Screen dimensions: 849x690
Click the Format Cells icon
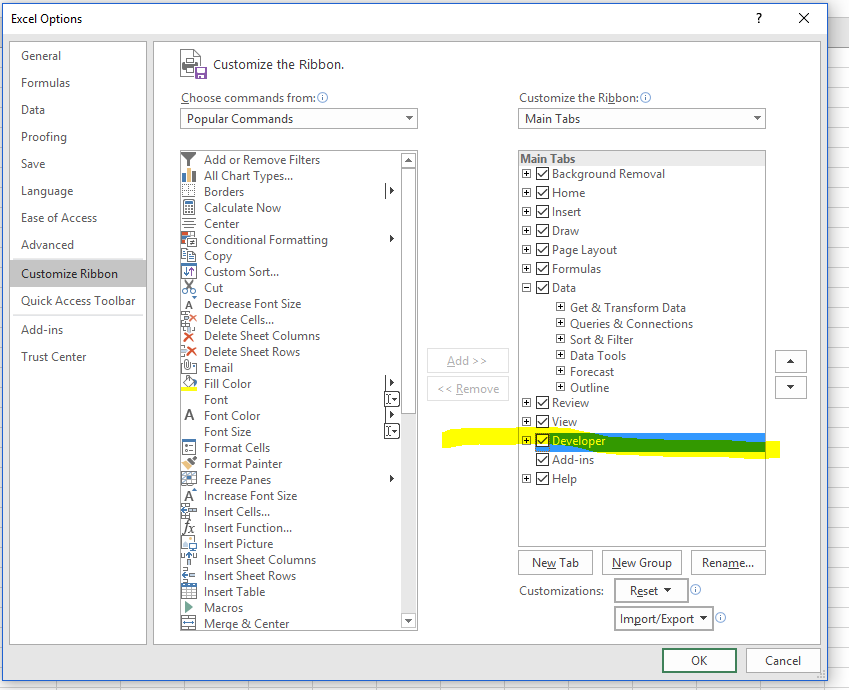(188, 447)
